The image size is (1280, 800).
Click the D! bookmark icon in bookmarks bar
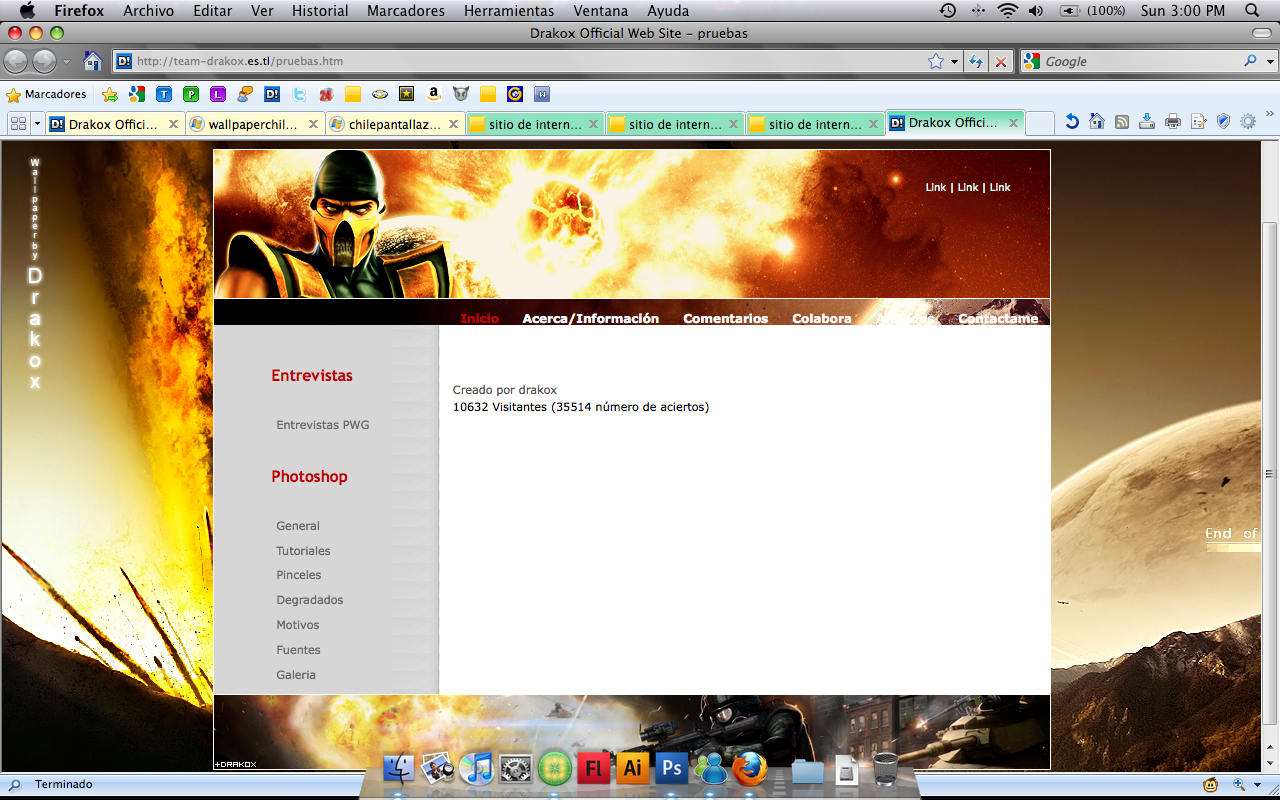point(272,95)
